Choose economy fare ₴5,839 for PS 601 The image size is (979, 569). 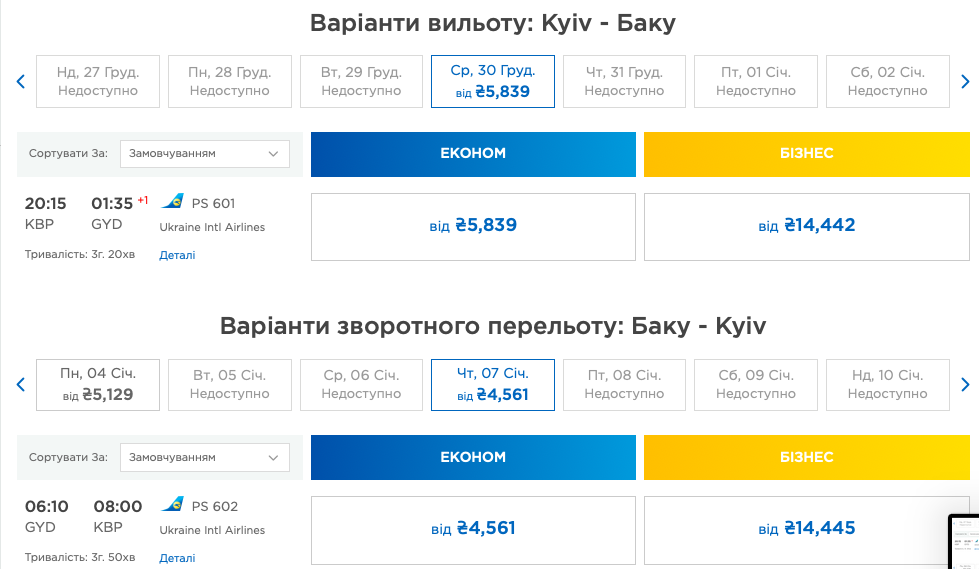click(x=473, y=226)
